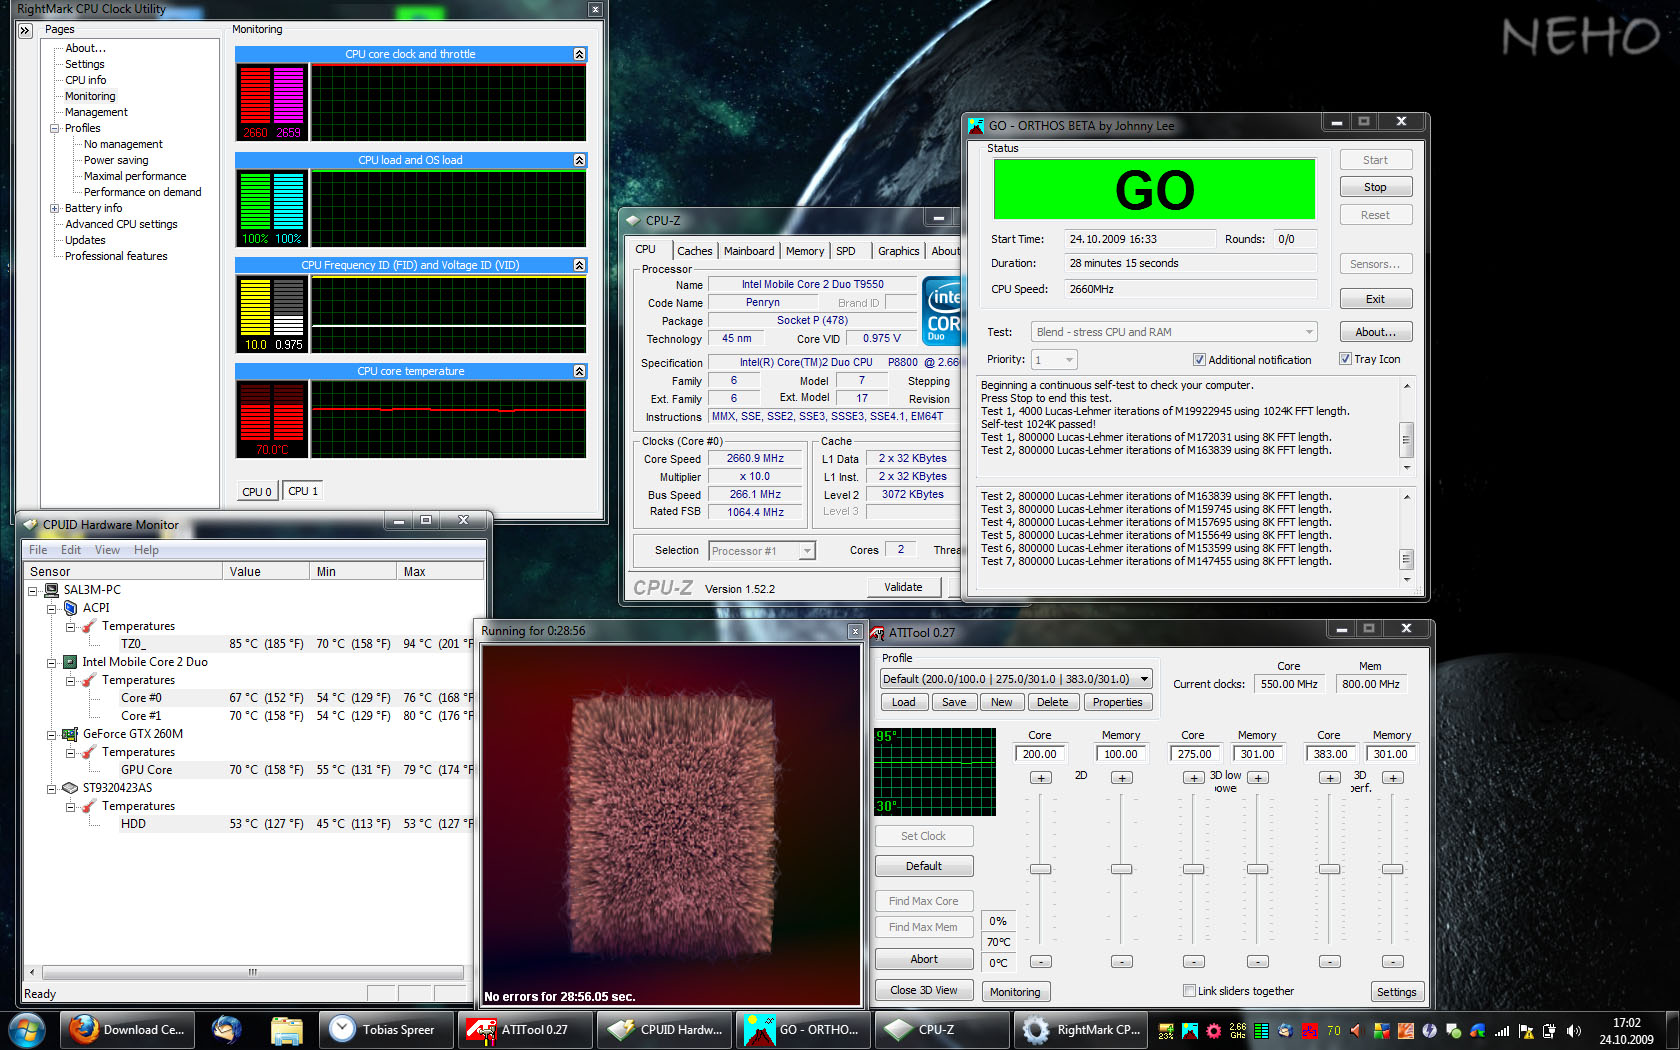Click the Firefox icon in the taskbar
Viewport: 1680px width, 1050px height.
coord(85,1029)
